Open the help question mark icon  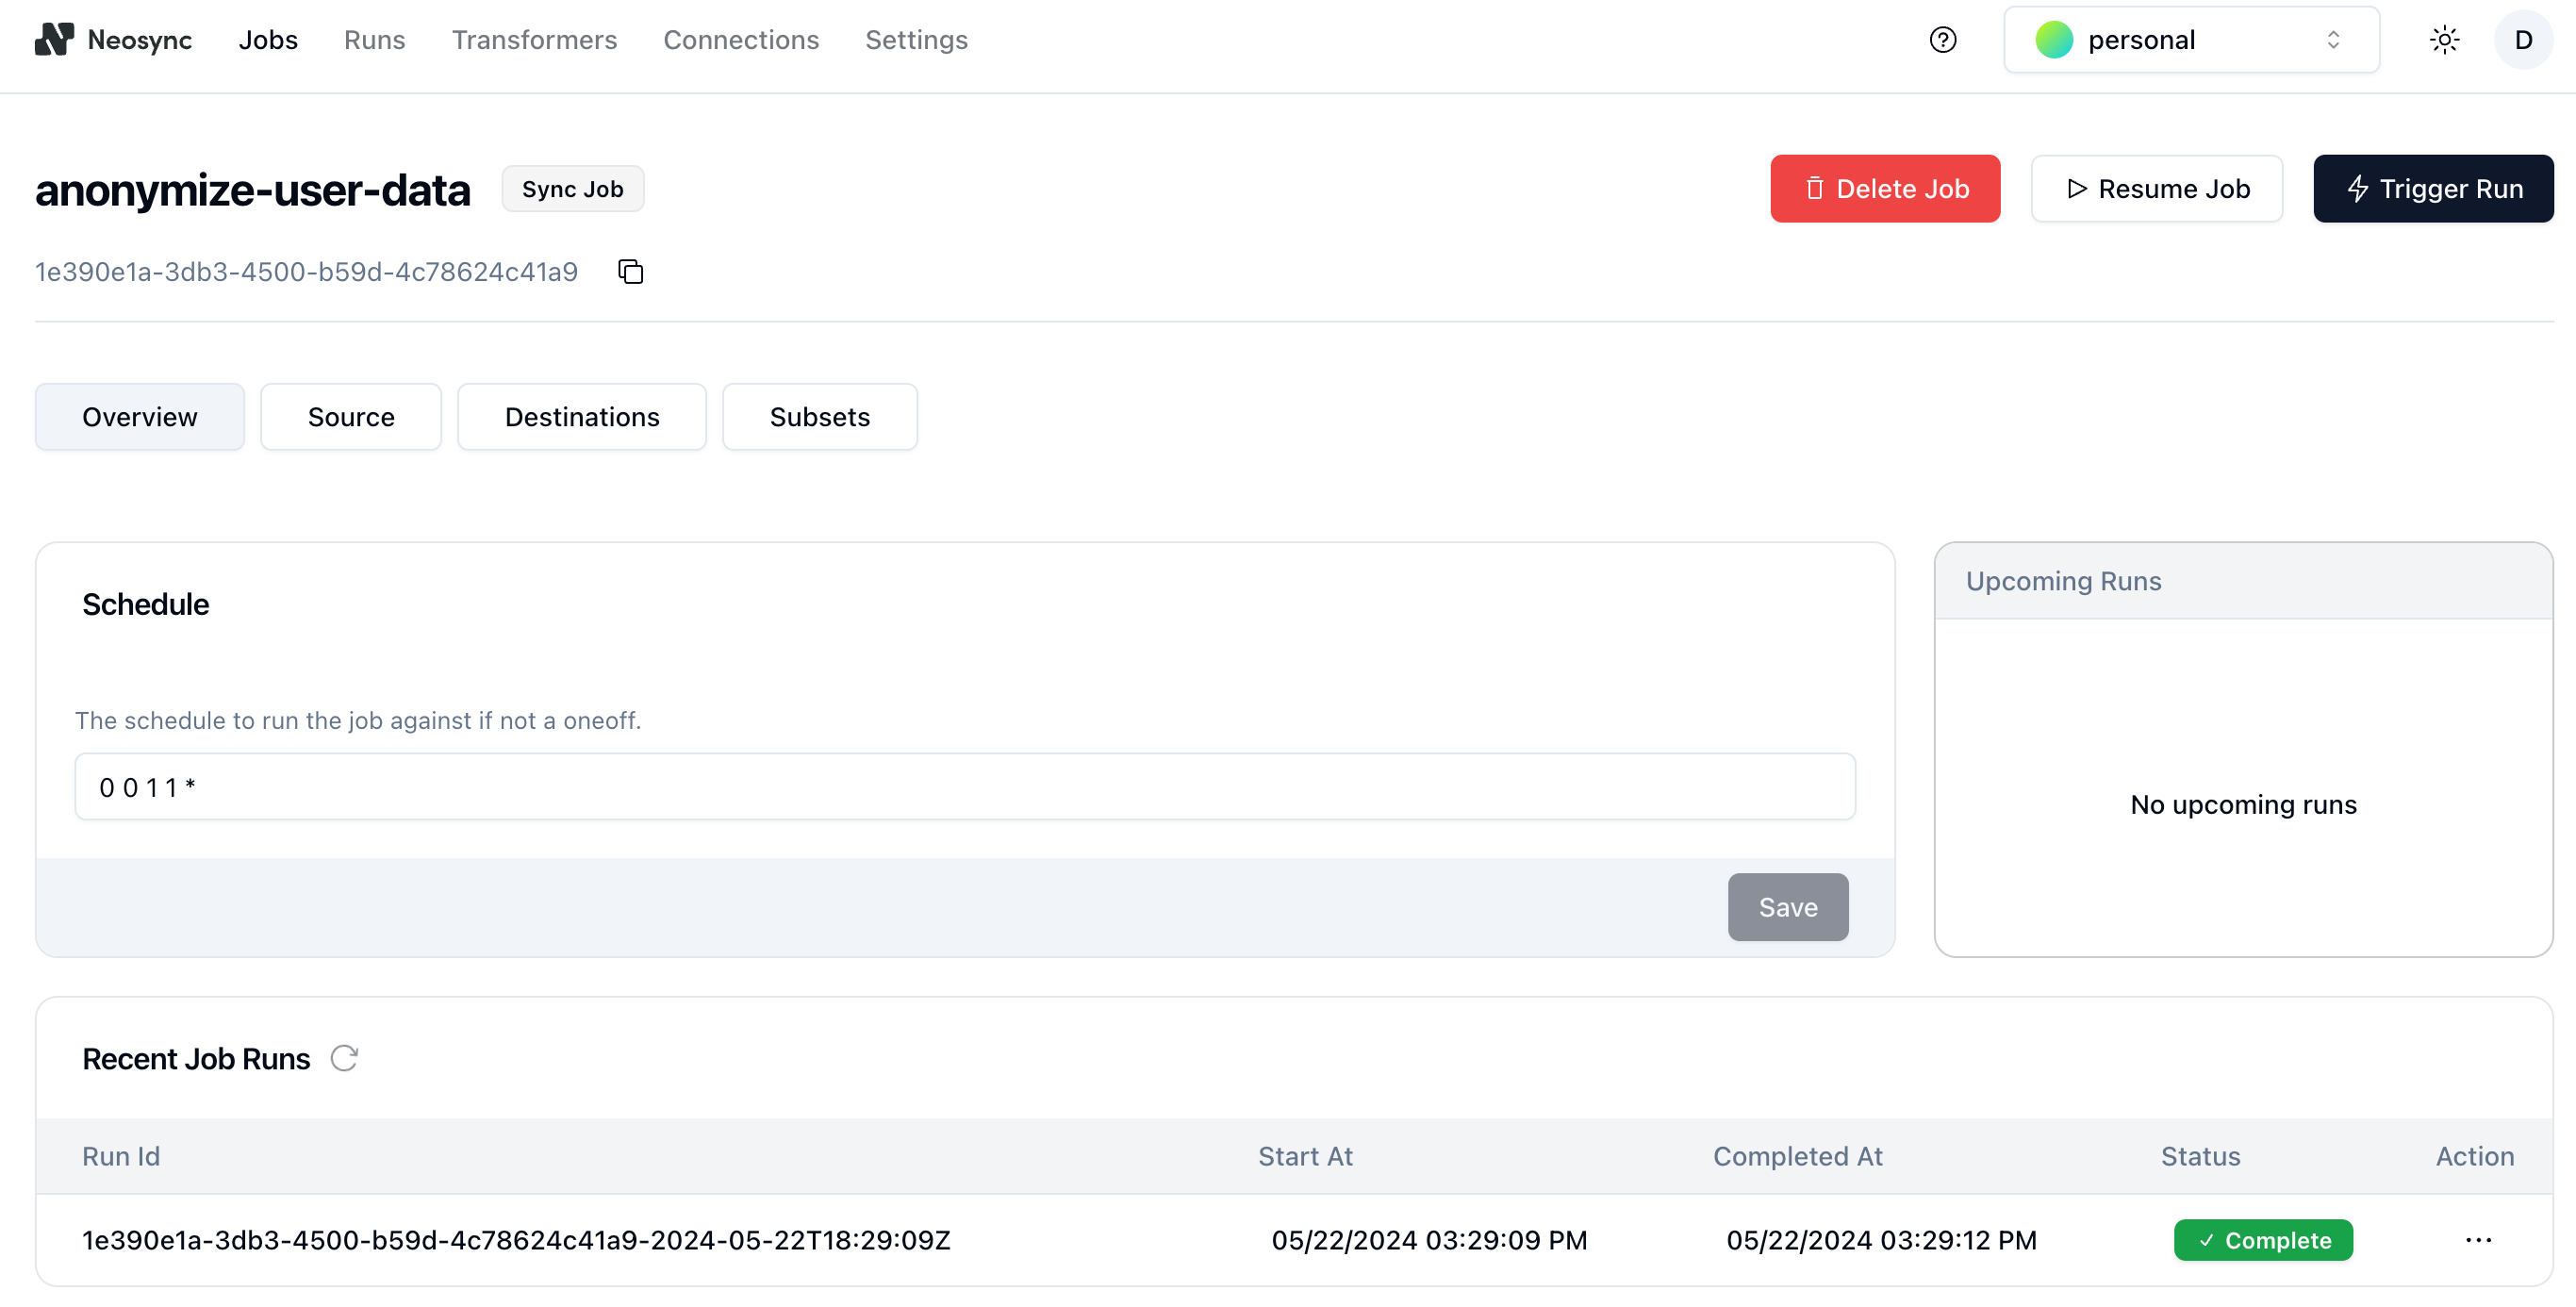1943,39
